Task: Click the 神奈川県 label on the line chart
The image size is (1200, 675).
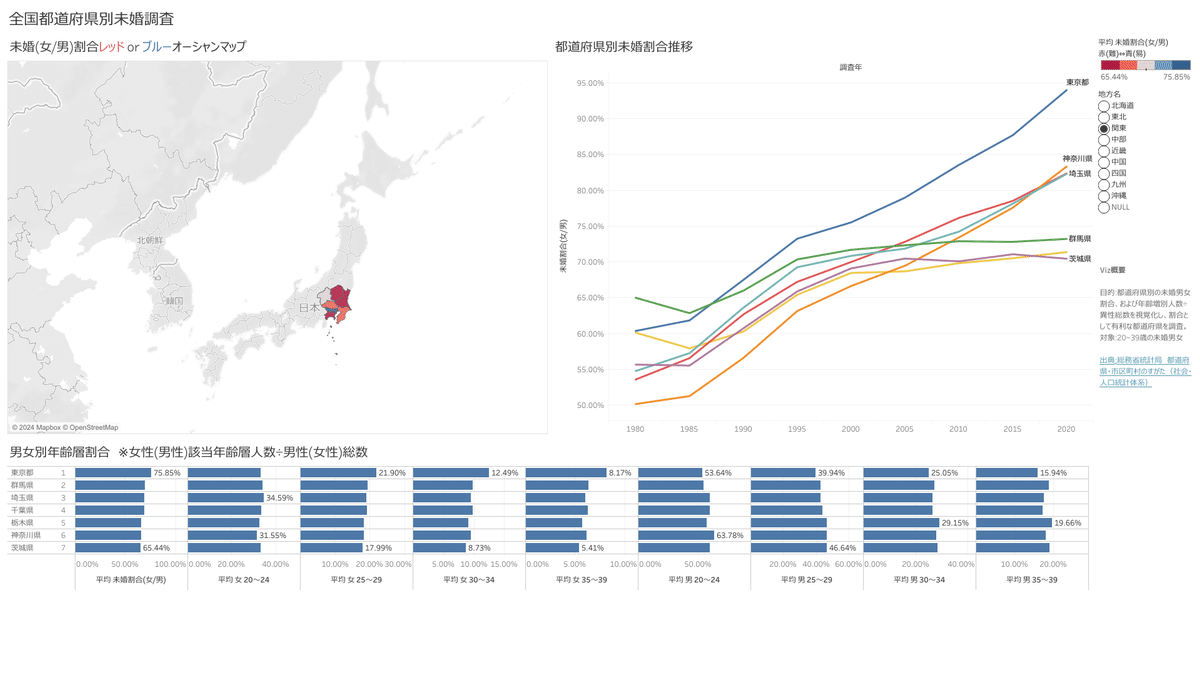Action: [x=1077, y=157]
